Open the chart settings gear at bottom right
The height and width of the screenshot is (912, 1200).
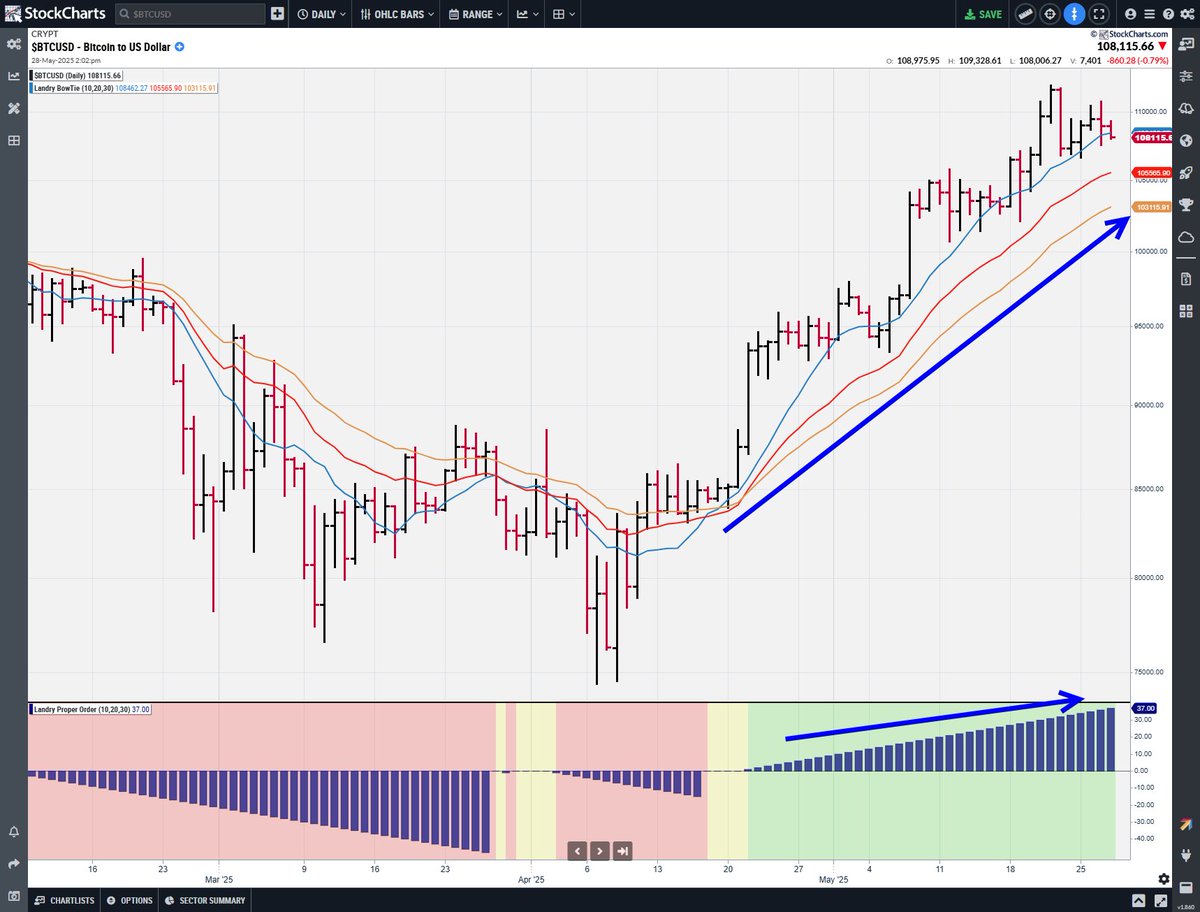pos(1163,878)
